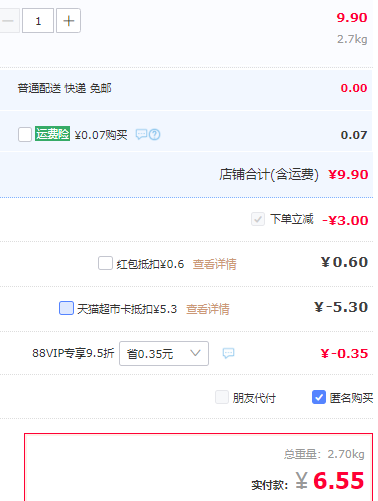Enable the 运费险 shipping insurance checkbox
The height and width of the screenshot is (501, 378).
point(25,134)
